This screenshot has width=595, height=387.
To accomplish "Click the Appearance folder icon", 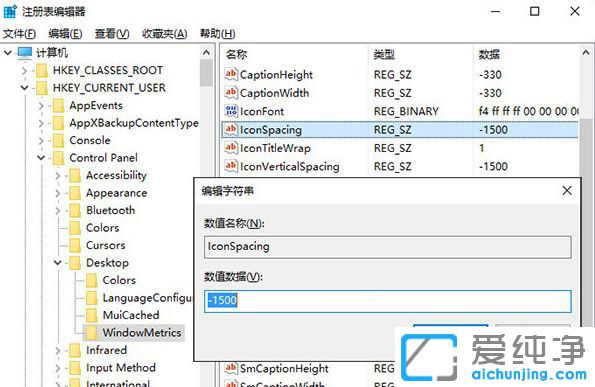I will point(75,194).
